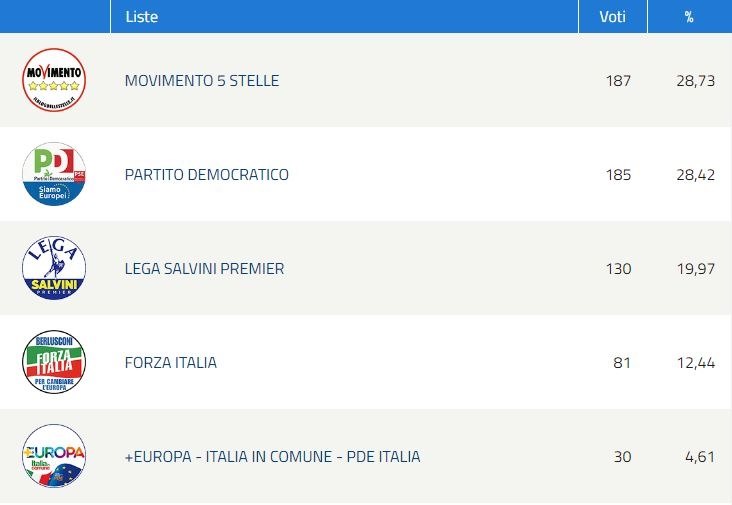The width and height of the screenshot is (732, 505).
Task: Open MOVIMENTO 5 STELLE list name
Action: pos(202,80)
